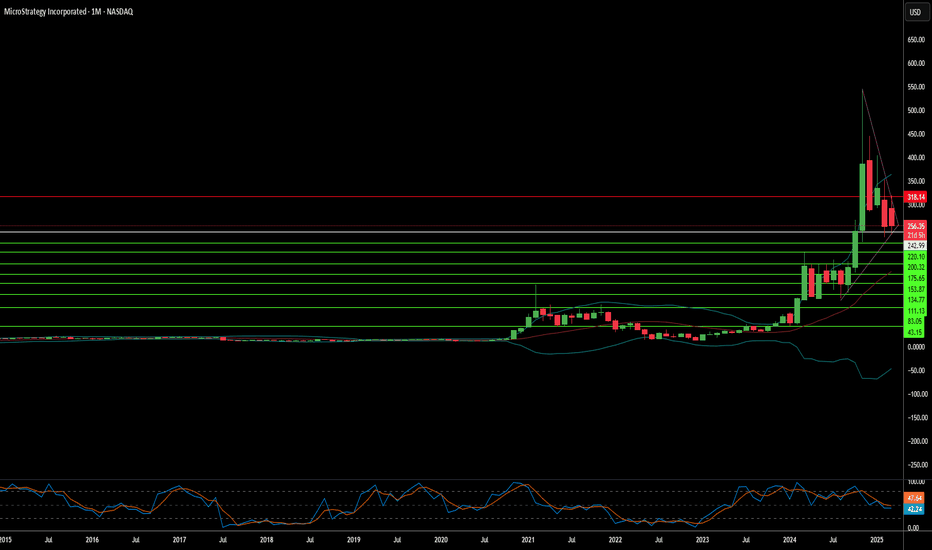Screen dimensions: 932x550
Task: Click the 450.00 price scale label
Action: [916, 134]
